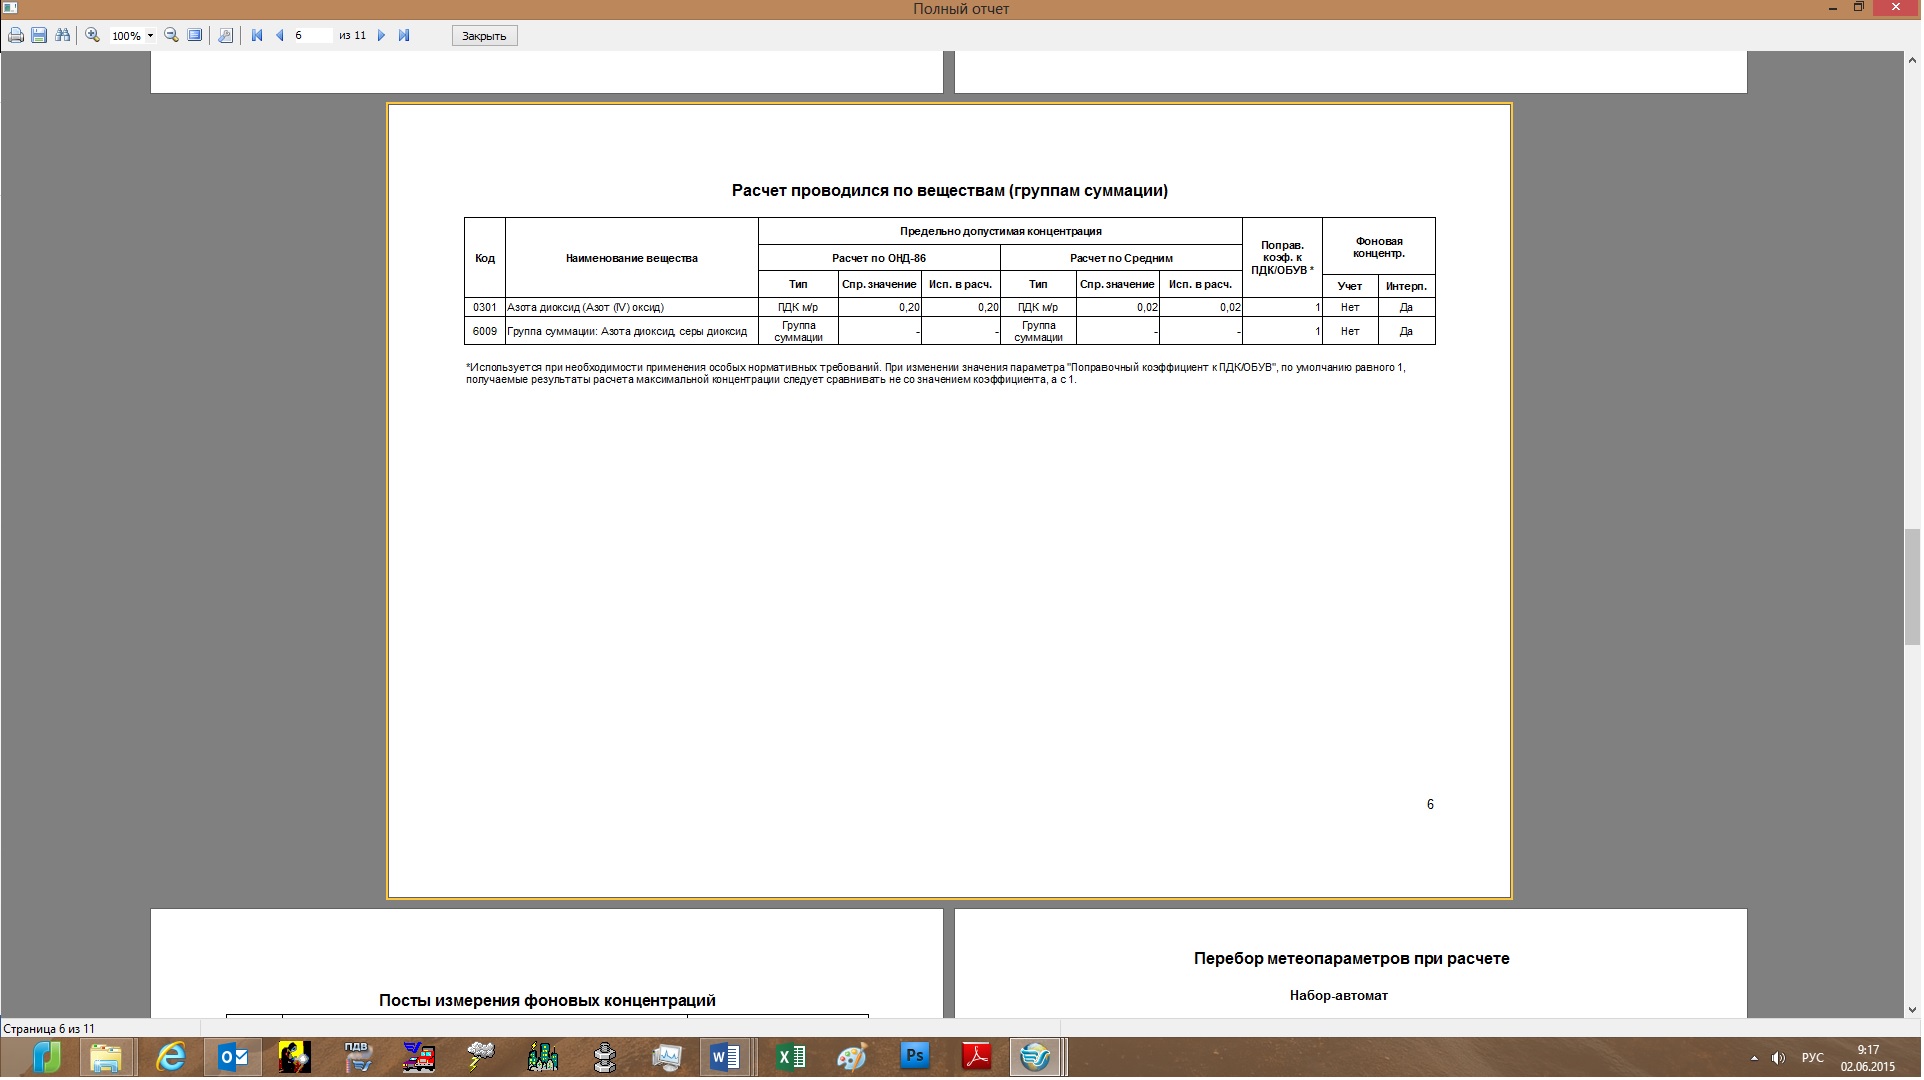The width and height of the screenshot is (1924, 1080).
Task: Click the scroll down arrow of the scrollbar
Action: pos(1912,1010)
